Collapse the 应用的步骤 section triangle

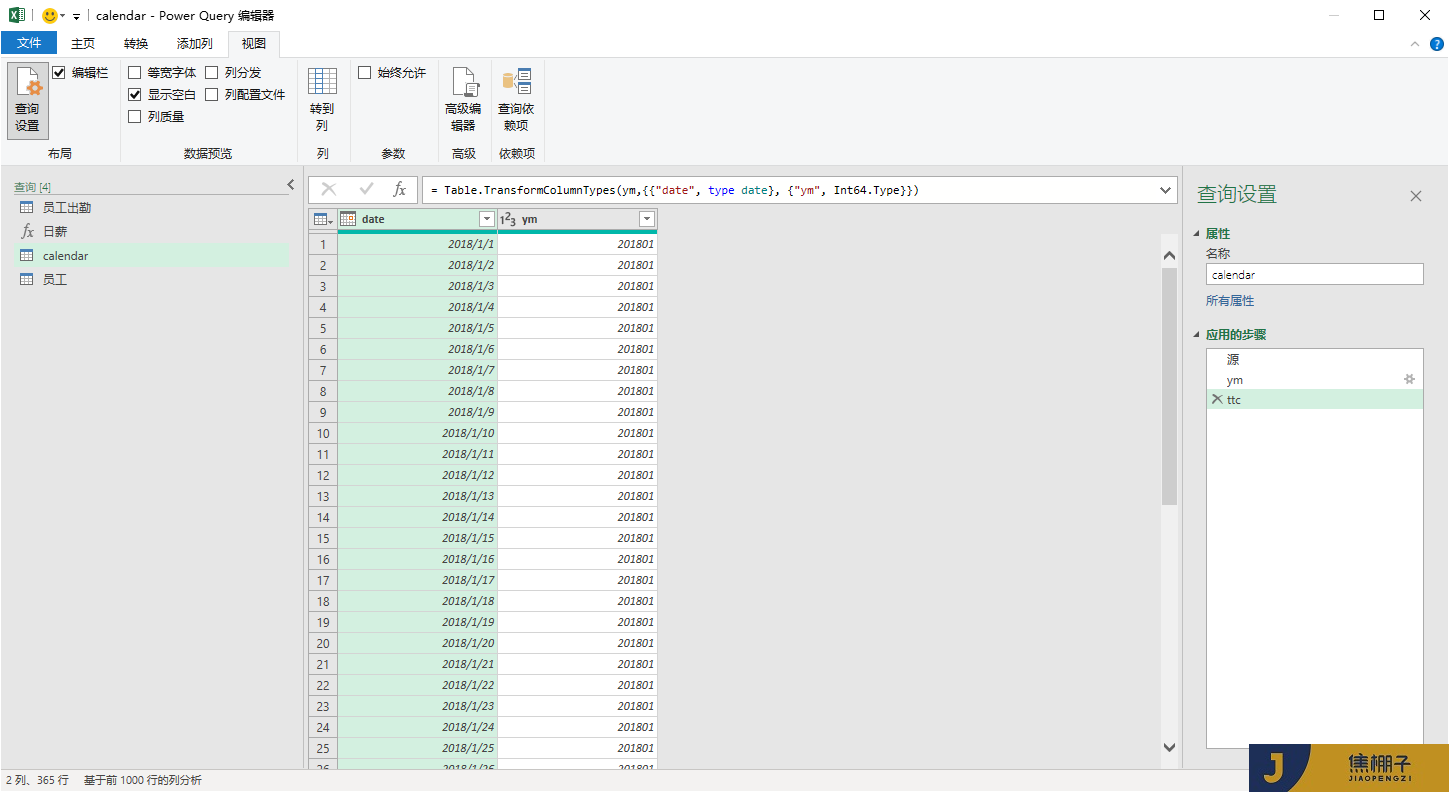coord(1198,334)
